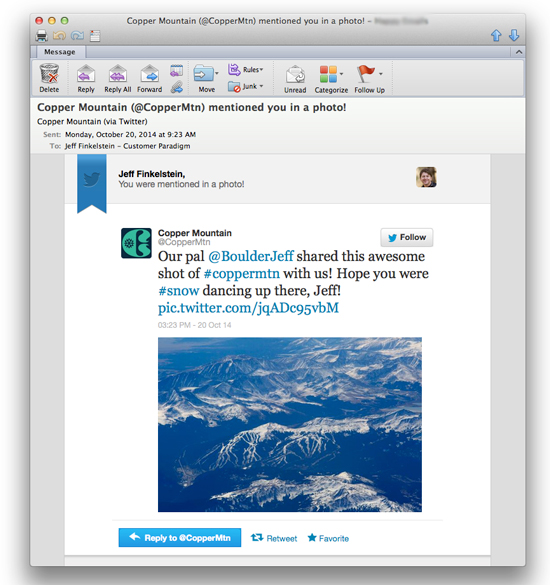Open the Move dropdown arrow
This screenshot has height=585, width=550.
point(217,73)
